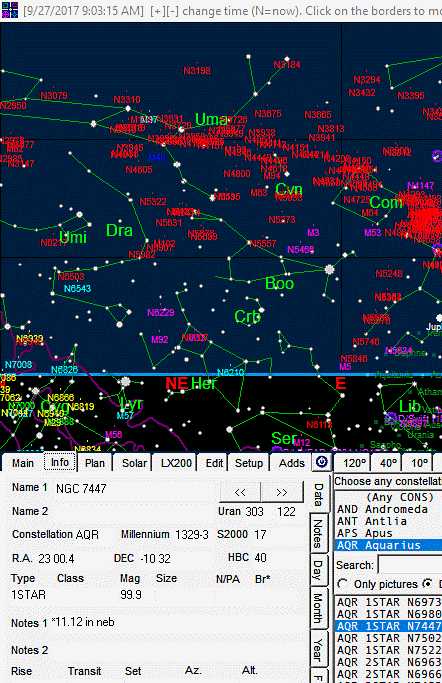The image size is (442, 683).
Task: Select the radio button right of Only pictures
Action: (428, 584)
